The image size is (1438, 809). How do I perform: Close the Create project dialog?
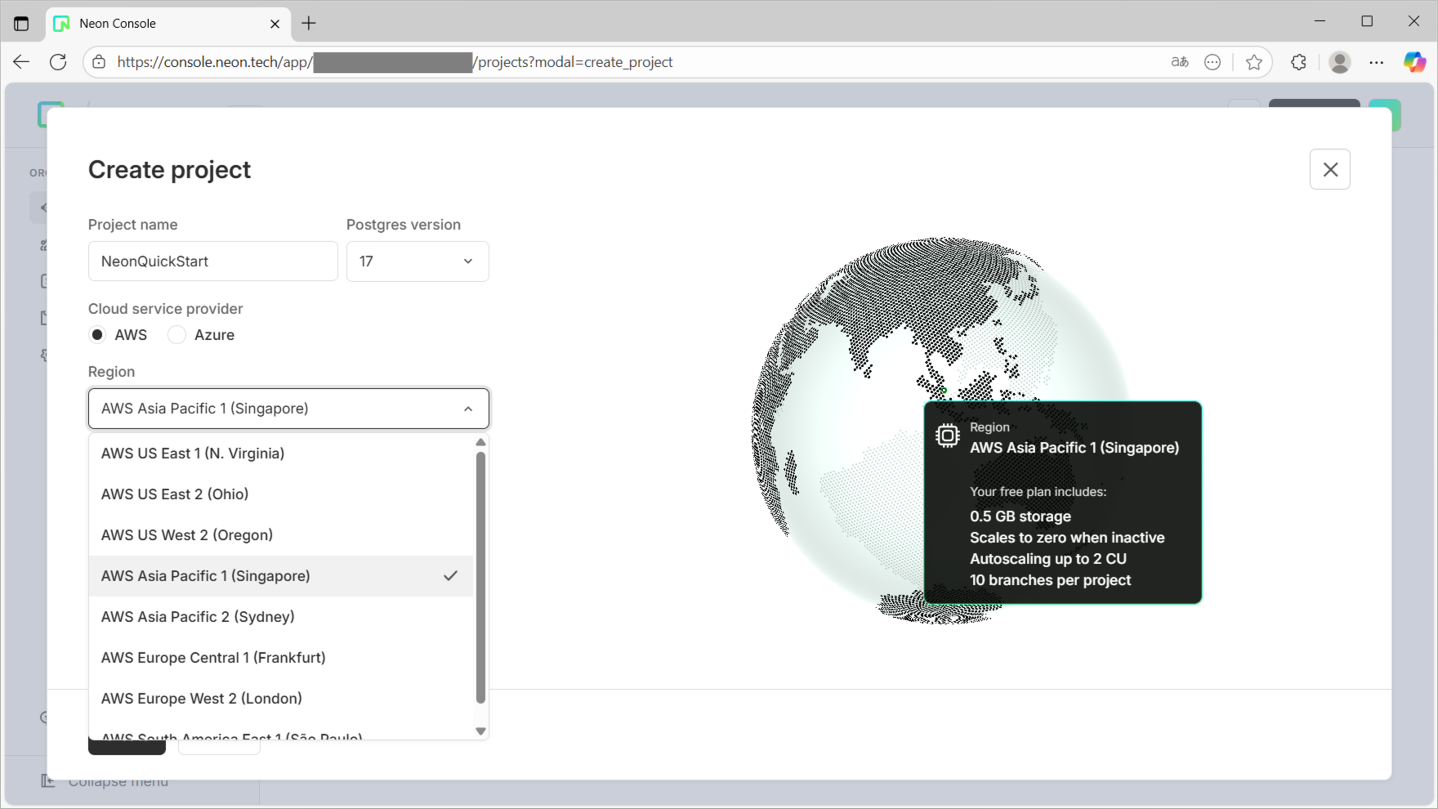pyautogui.click(x=1329, y=170)
